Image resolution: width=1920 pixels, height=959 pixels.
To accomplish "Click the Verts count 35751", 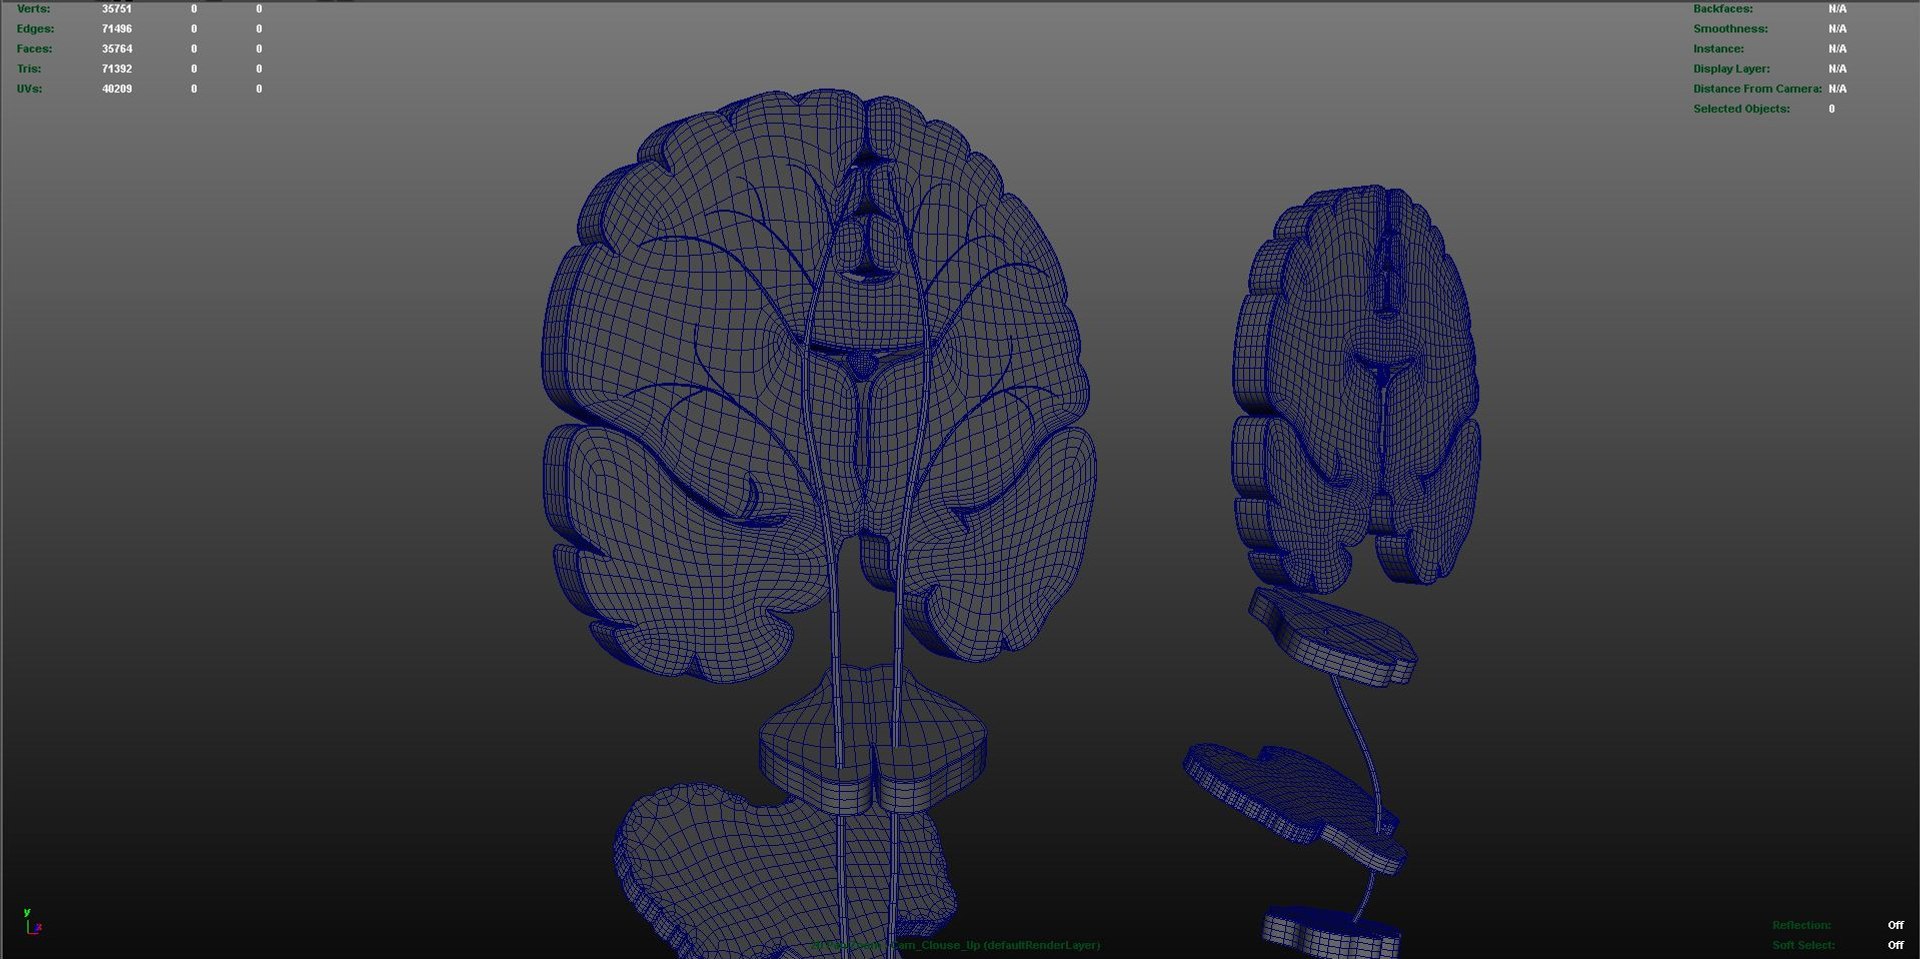I will click(x=116, y=9).
